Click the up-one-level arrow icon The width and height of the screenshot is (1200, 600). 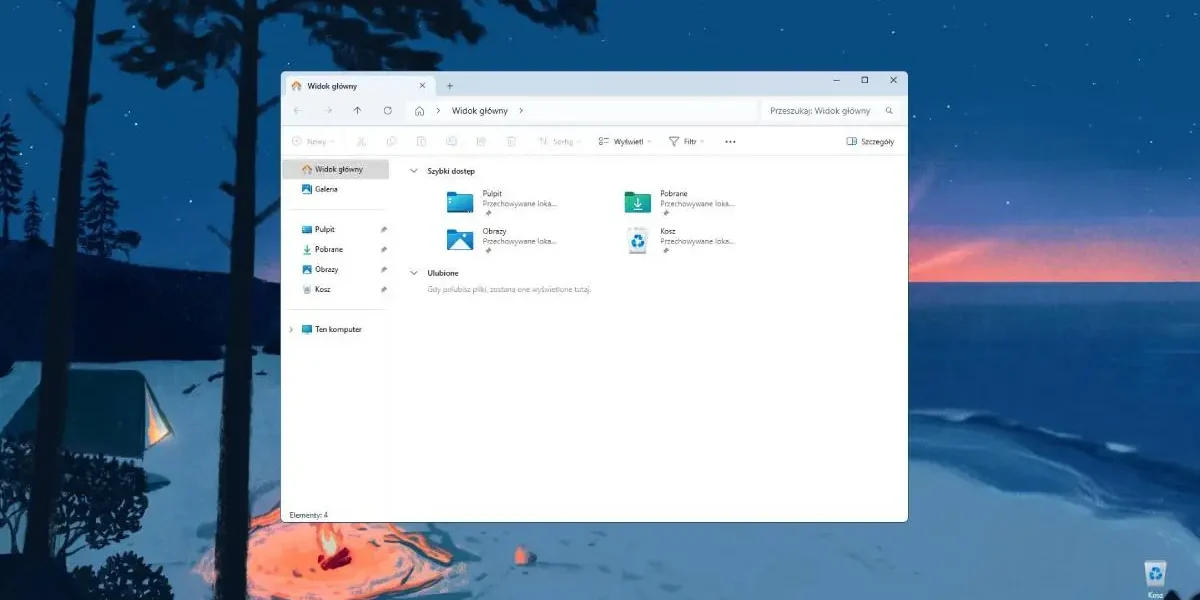pos(357,111)
